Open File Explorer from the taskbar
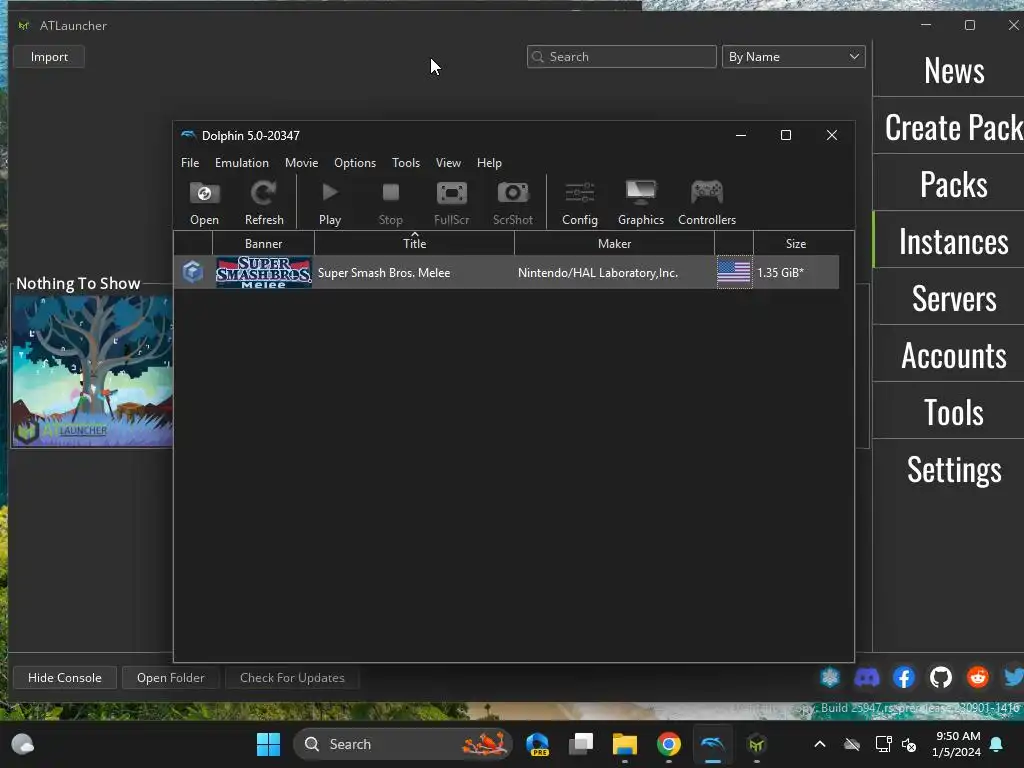1024x768 pixels. click(x=624, y=744)
